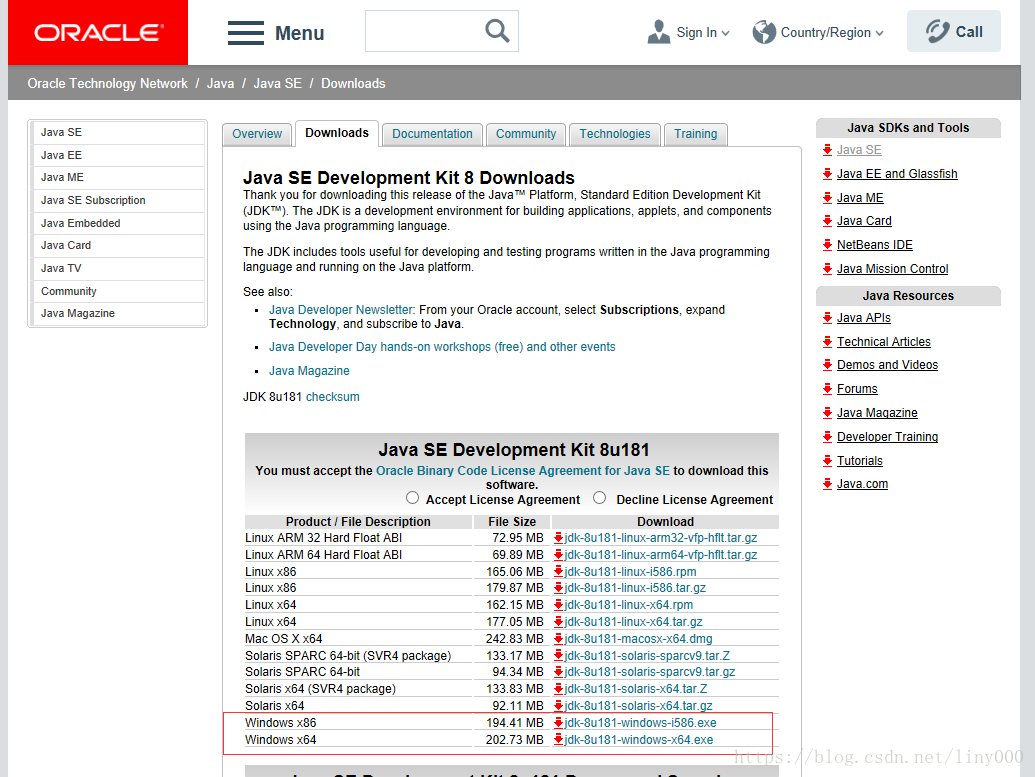Click the search magnifier icon

[x=497, y=30]
